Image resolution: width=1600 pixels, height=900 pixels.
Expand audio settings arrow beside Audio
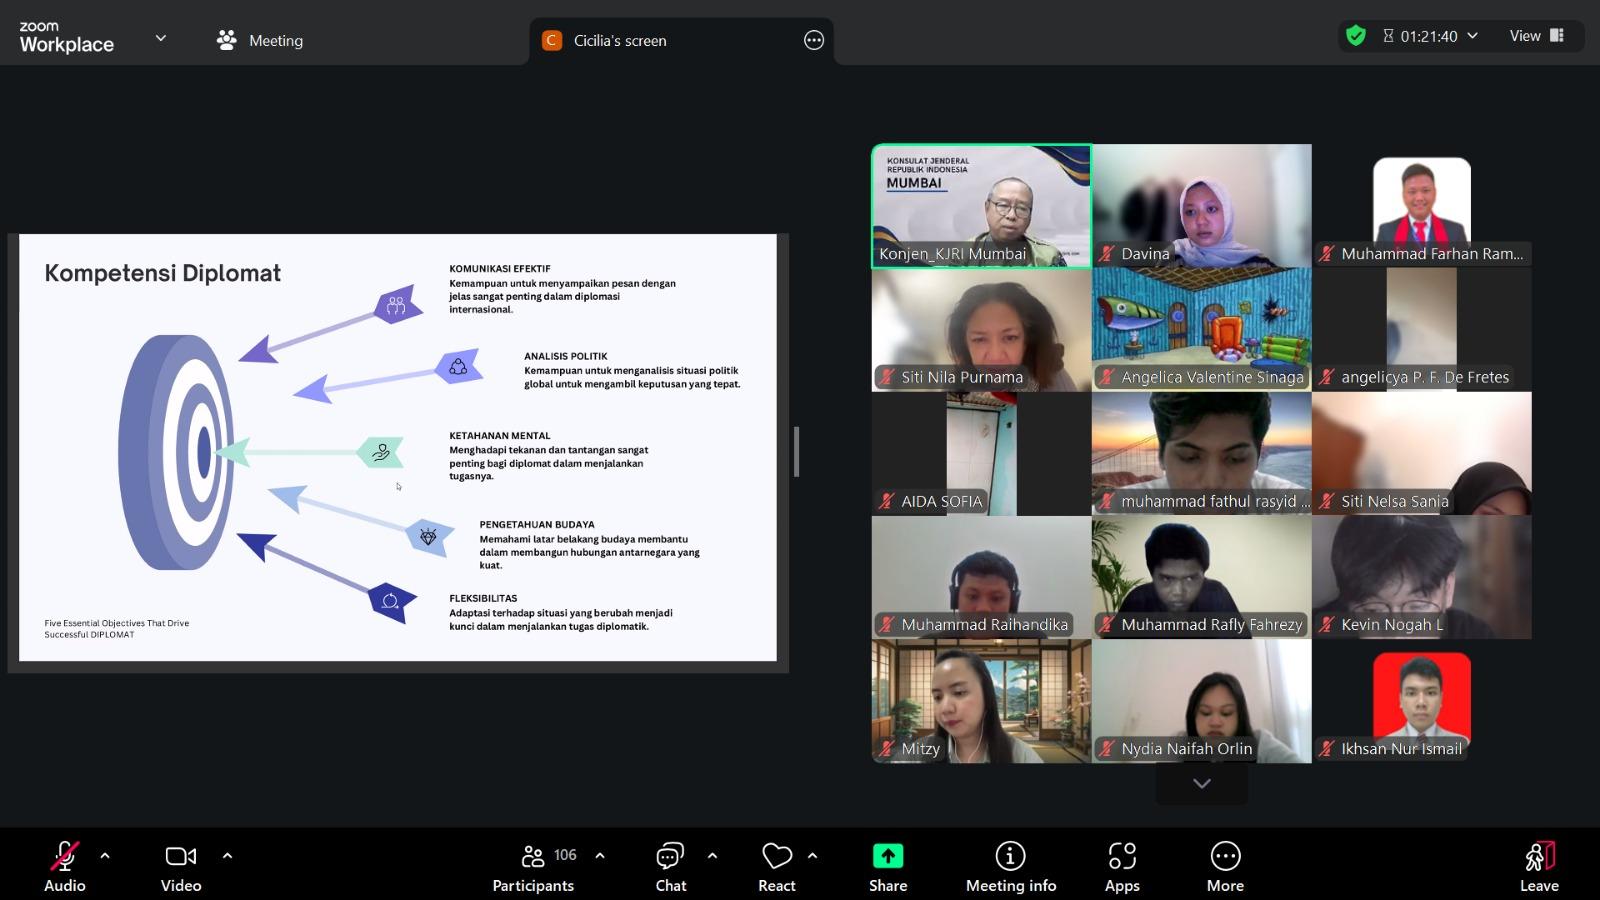pos(105,856)
